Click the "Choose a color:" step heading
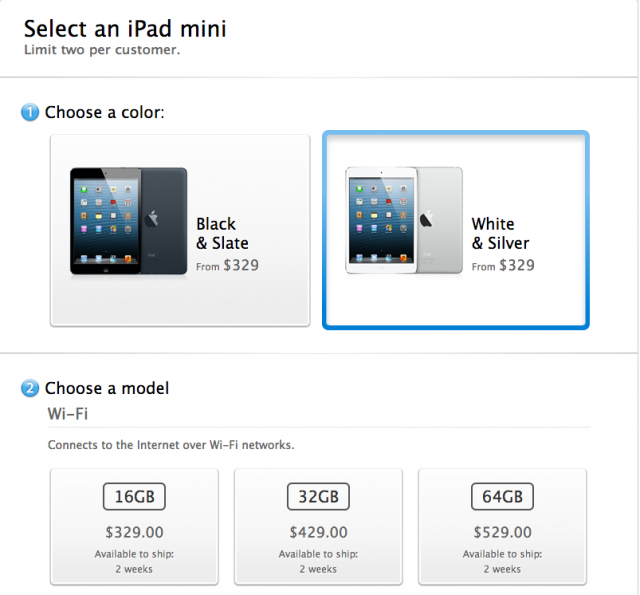This screenshot has width=640, height=595. pyautogui.click(x=104, y=112)
